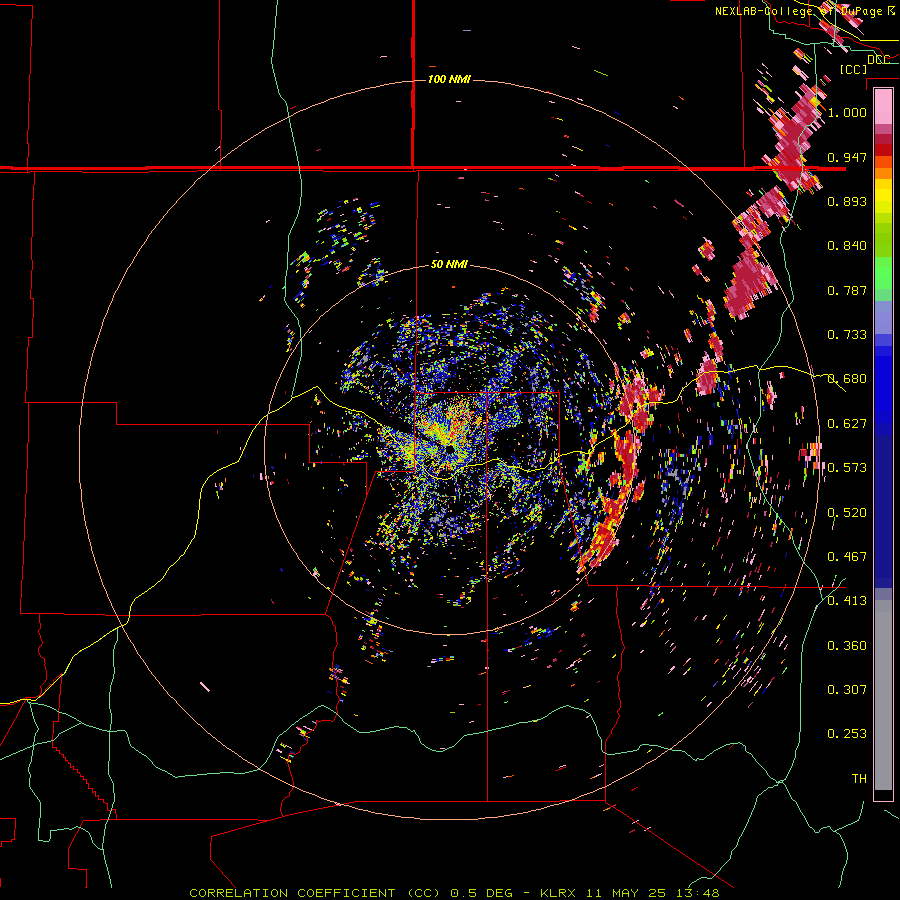Click the 0.360 scale value
Screen dimensions: 900x900
tap(847, 646)
